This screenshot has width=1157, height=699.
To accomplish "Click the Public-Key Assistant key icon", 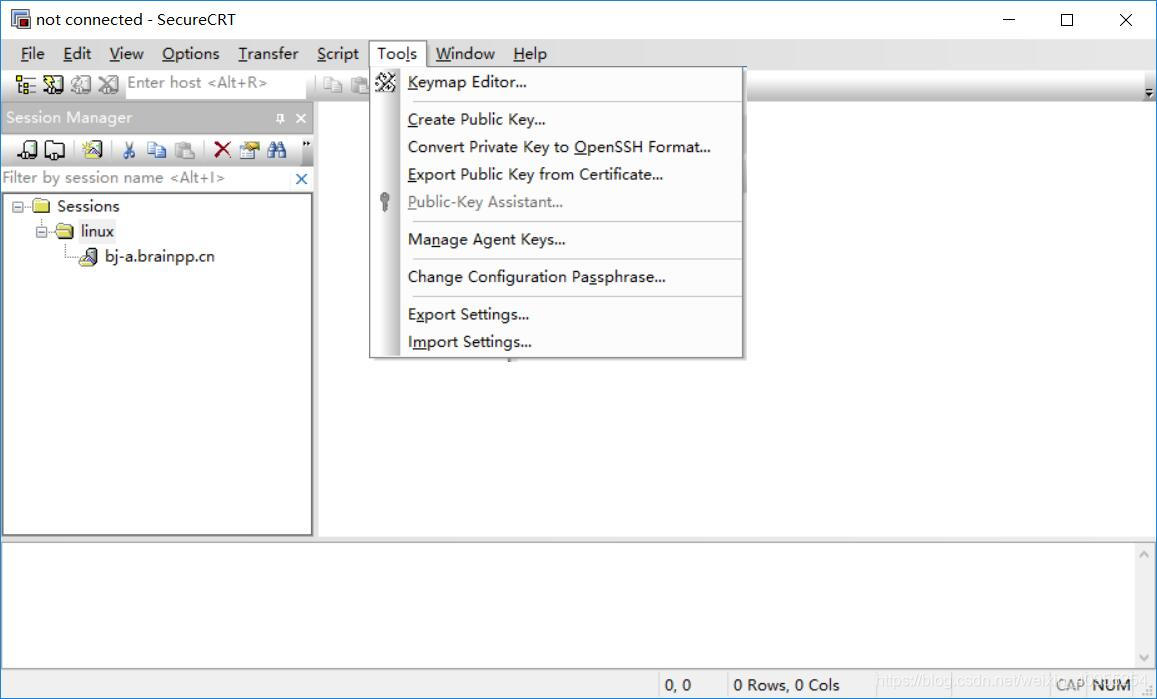I will tap(384, 202).
